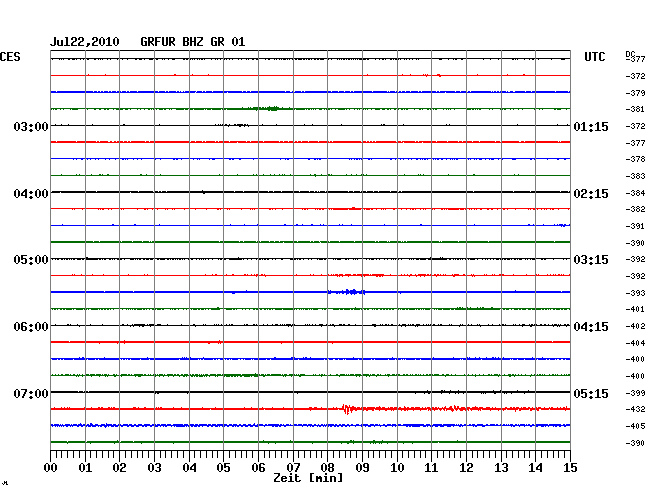Click the DC offset value -383

[x=635, y=176]
